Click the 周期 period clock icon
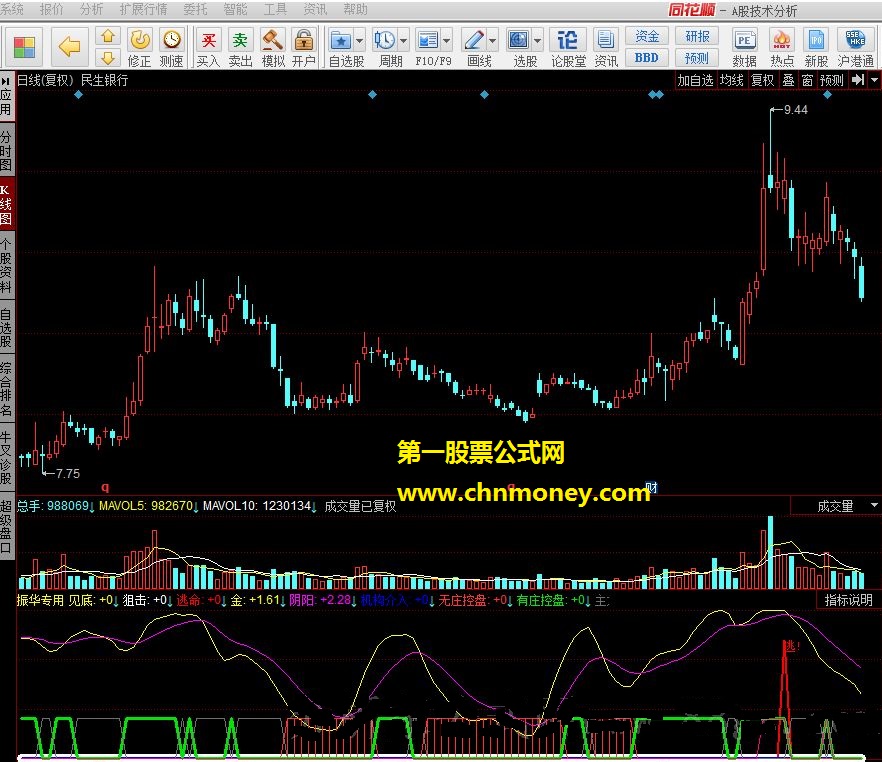Viewport: 882px width, 762px height. (x=385, y=40)
